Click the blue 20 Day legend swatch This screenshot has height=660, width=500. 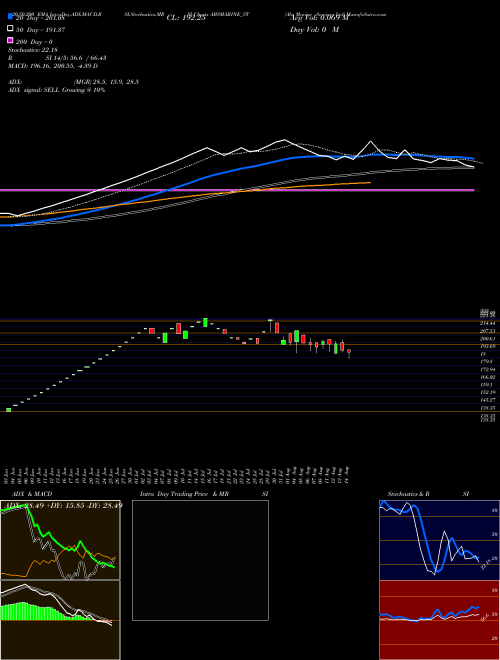pos(10,17)
